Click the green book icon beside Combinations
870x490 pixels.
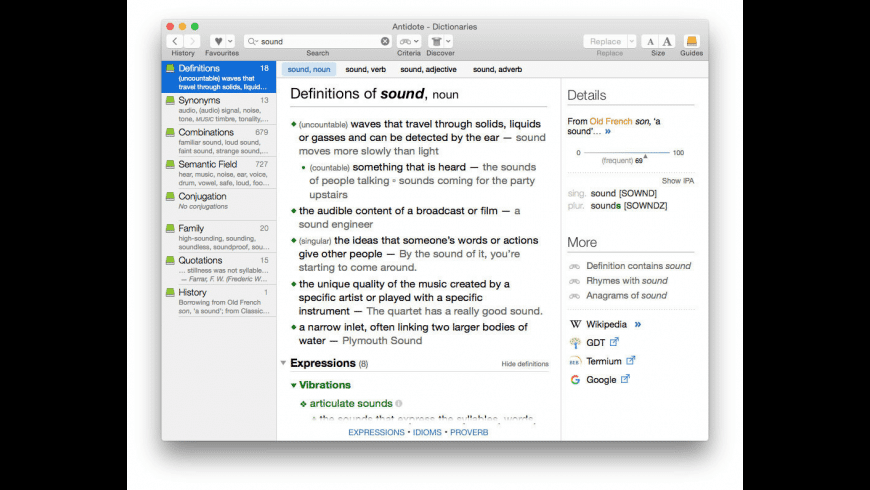(x=170, y=132)
